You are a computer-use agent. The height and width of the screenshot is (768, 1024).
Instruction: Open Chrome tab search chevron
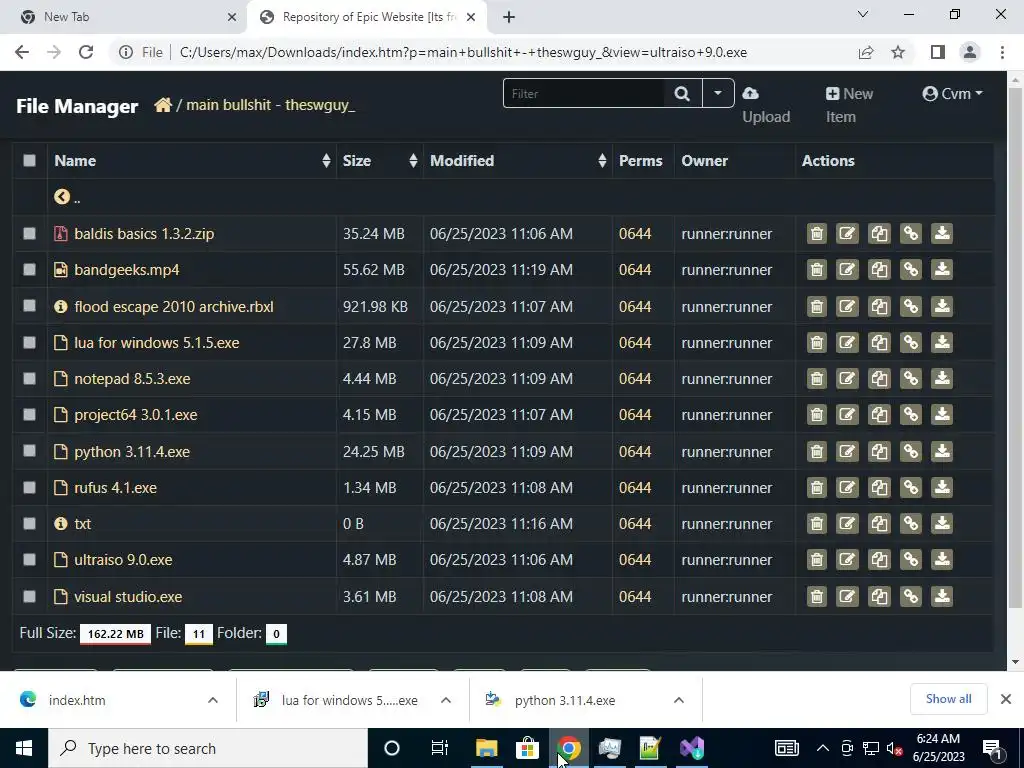[x=863, y=14]
